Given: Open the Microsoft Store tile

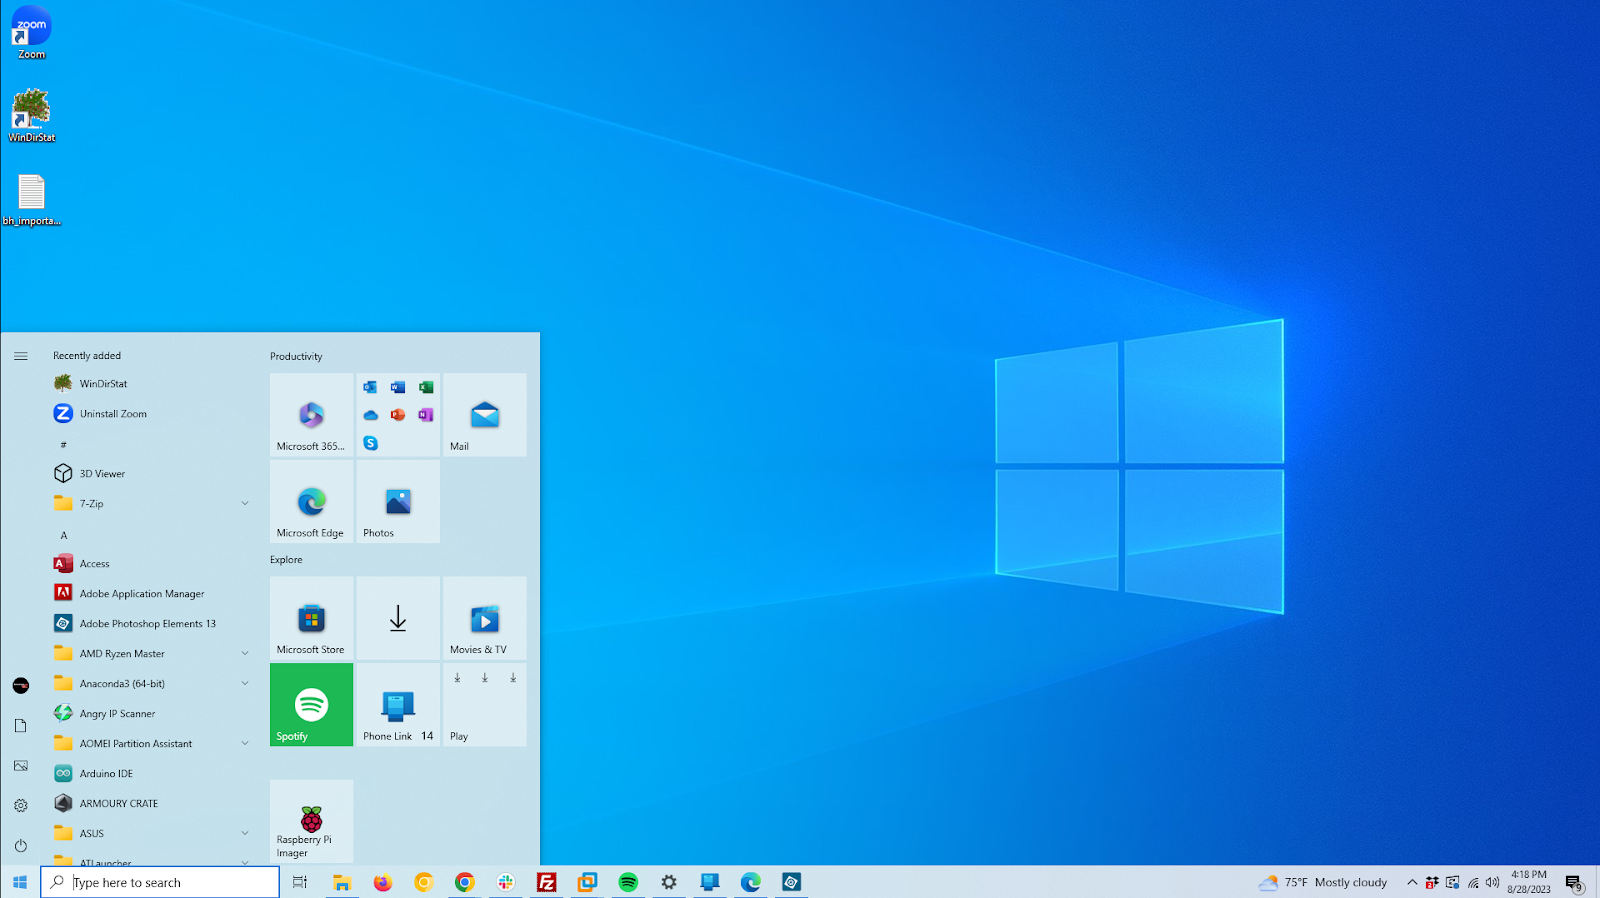Looking at the screenshot, I should point(311,618).
